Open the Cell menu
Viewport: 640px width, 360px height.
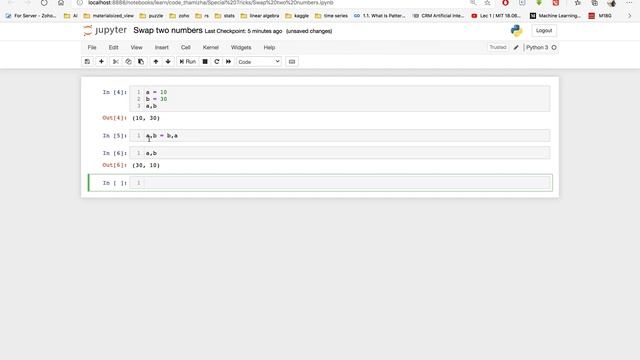click(x=185, y=47)
